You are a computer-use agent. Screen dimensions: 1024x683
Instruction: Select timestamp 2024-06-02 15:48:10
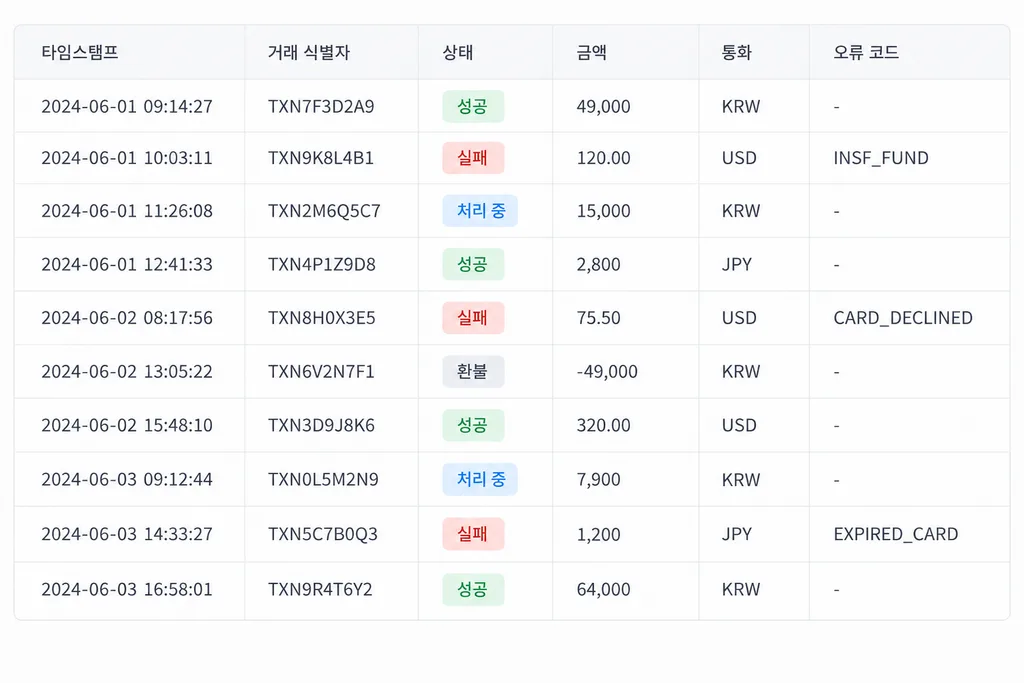point(127,425)
